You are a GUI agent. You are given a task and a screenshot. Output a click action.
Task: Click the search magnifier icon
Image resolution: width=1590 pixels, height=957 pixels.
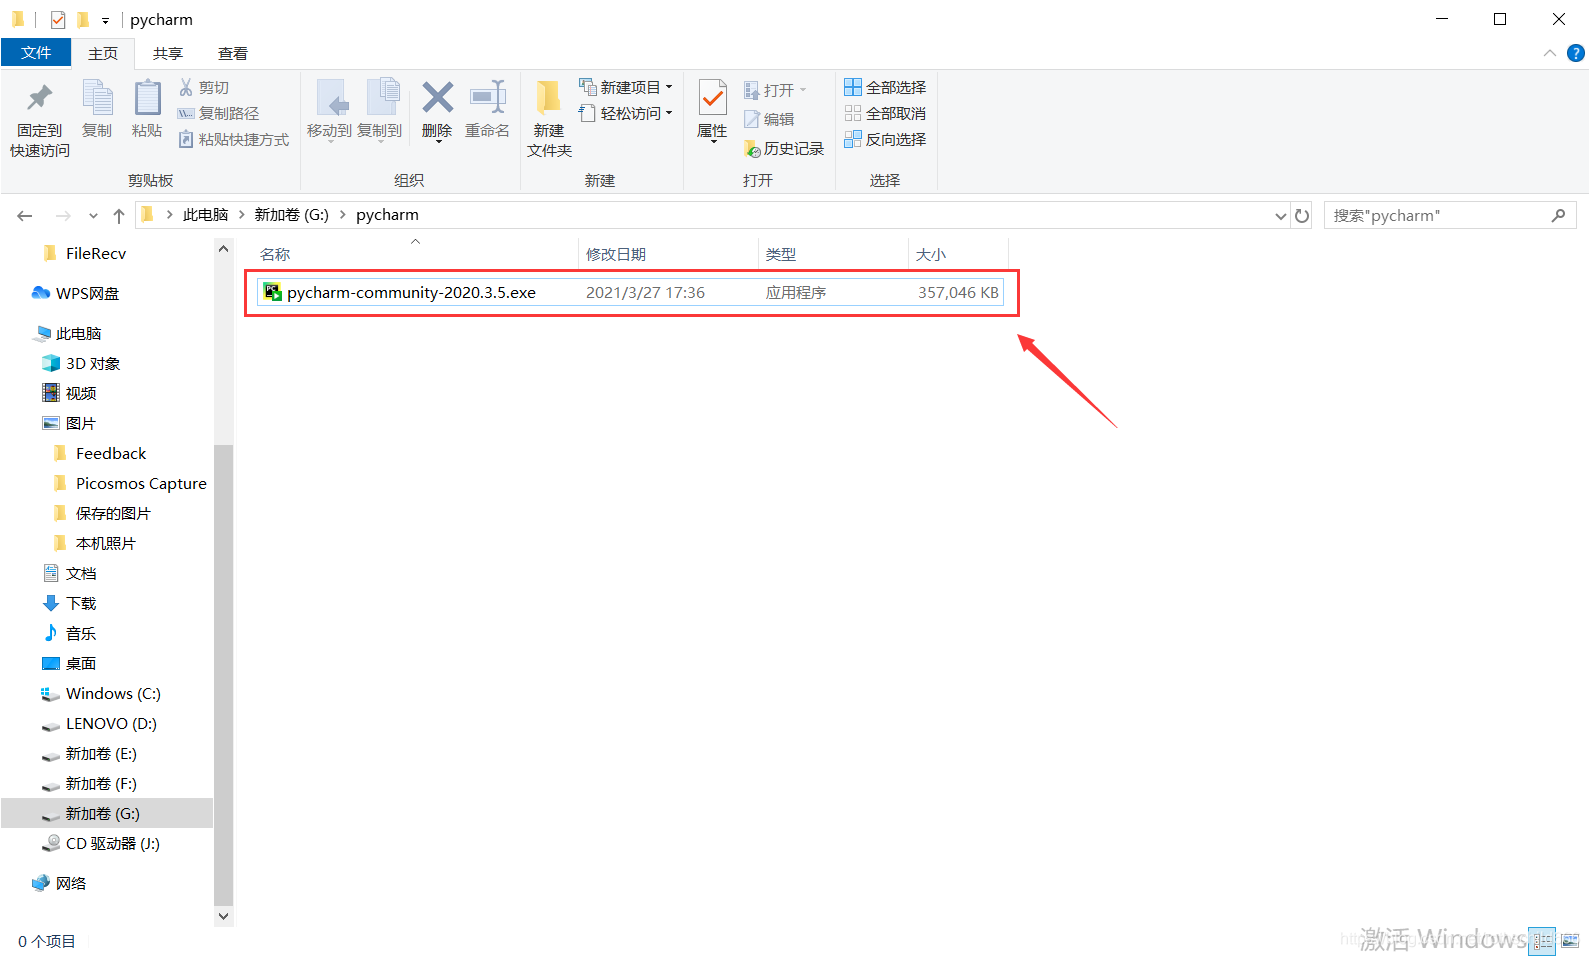tap(1558, 216)
